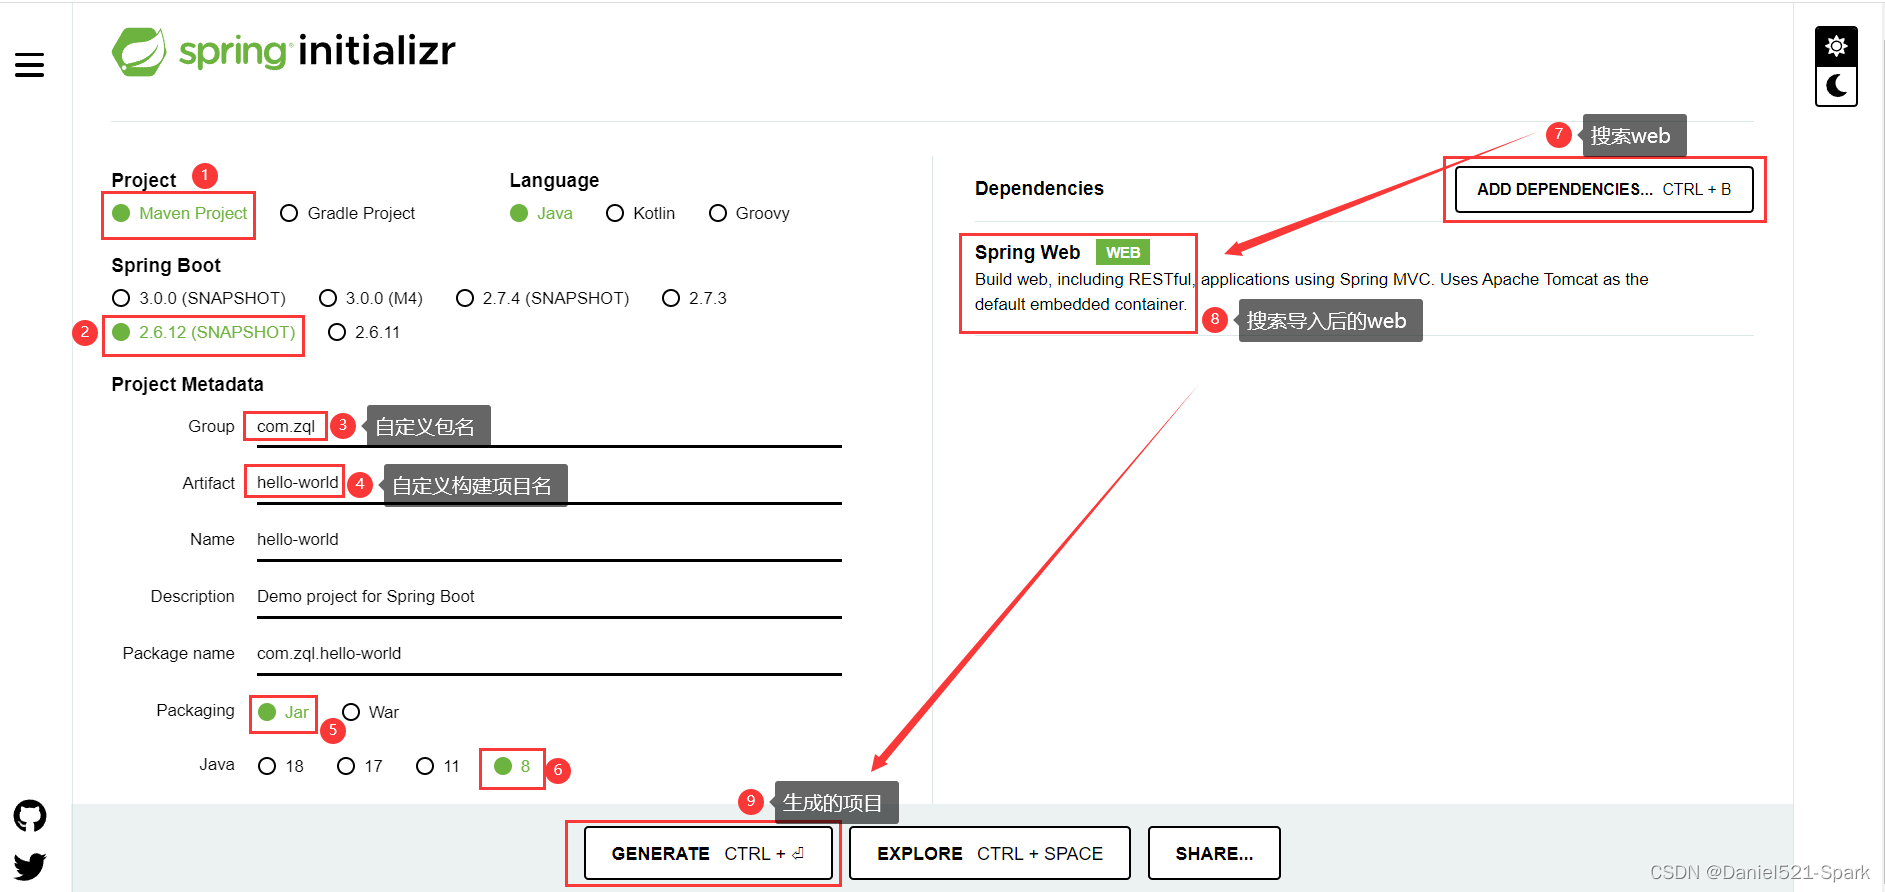This screenshot has width=1885, height=892.
Task: Open the Twitter link icon
Action: pos(30,866)
